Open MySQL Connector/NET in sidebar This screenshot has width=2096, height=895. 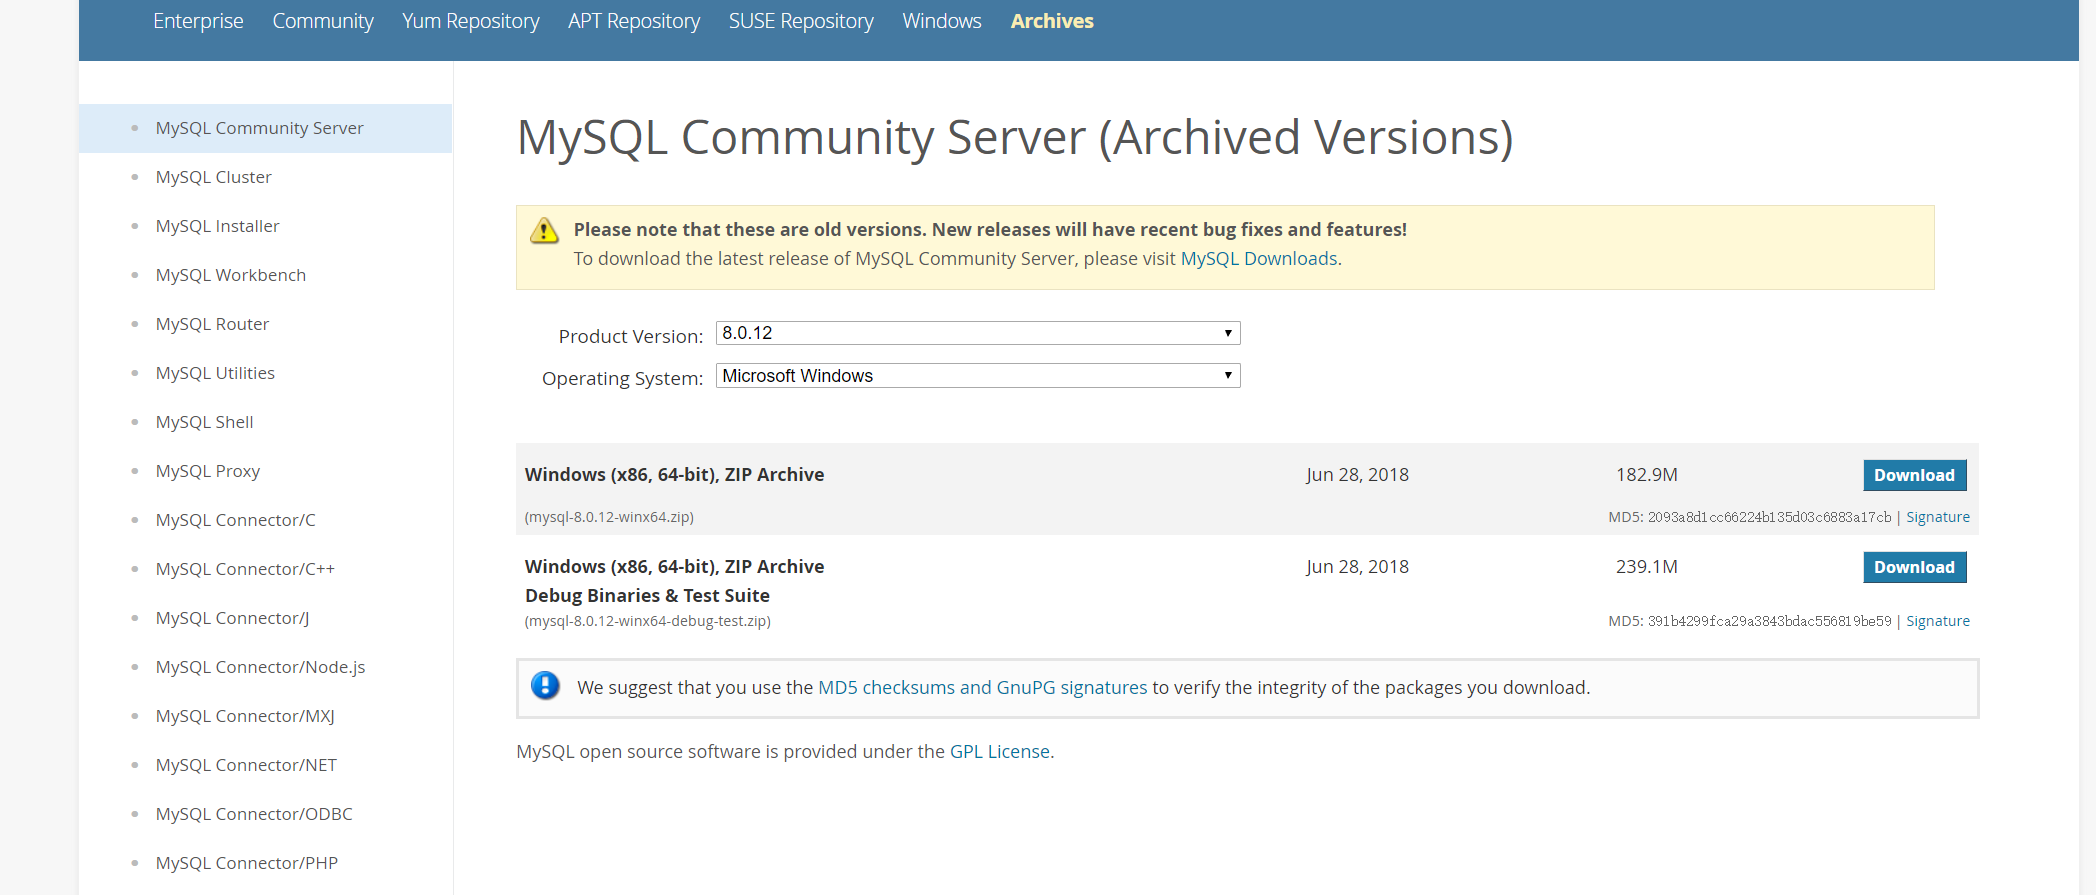click(x=246, y=765)
